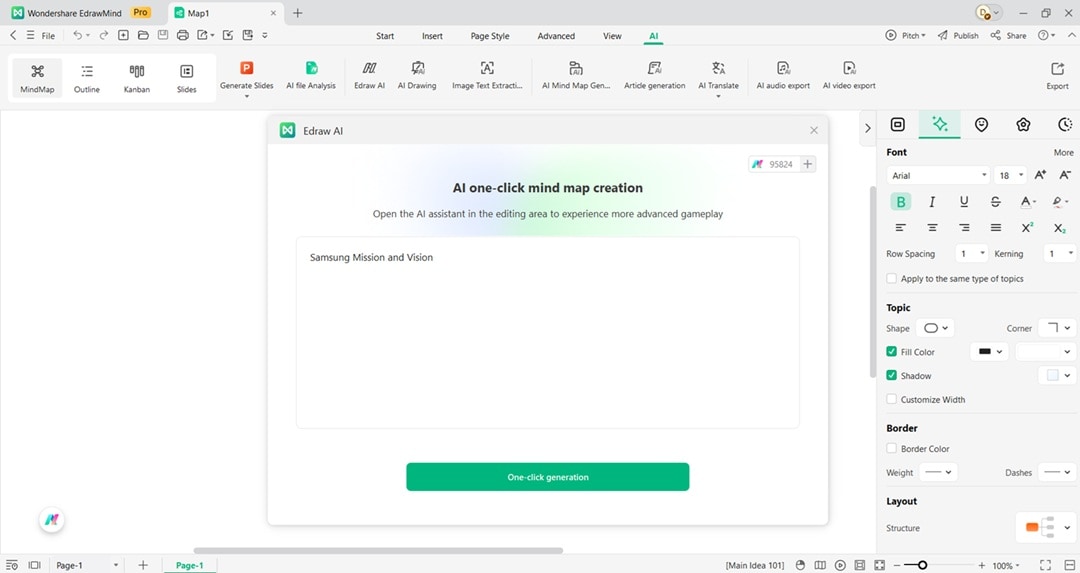Screen dimensions: 1080x573
Task: Open the AI style panel tab
Action: 939,124
